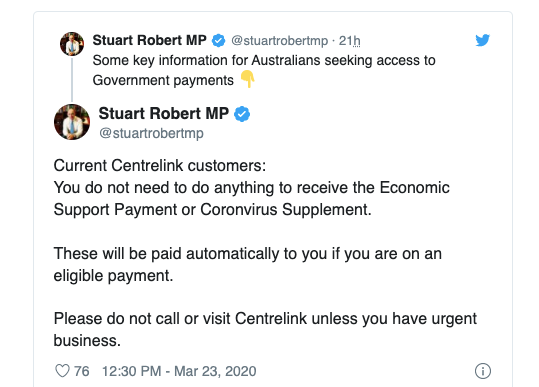Open the 12:30 PM - Mar 23, 2020 timestamp
The height and width of the screenshot is (387, 539).
point(179,371)
